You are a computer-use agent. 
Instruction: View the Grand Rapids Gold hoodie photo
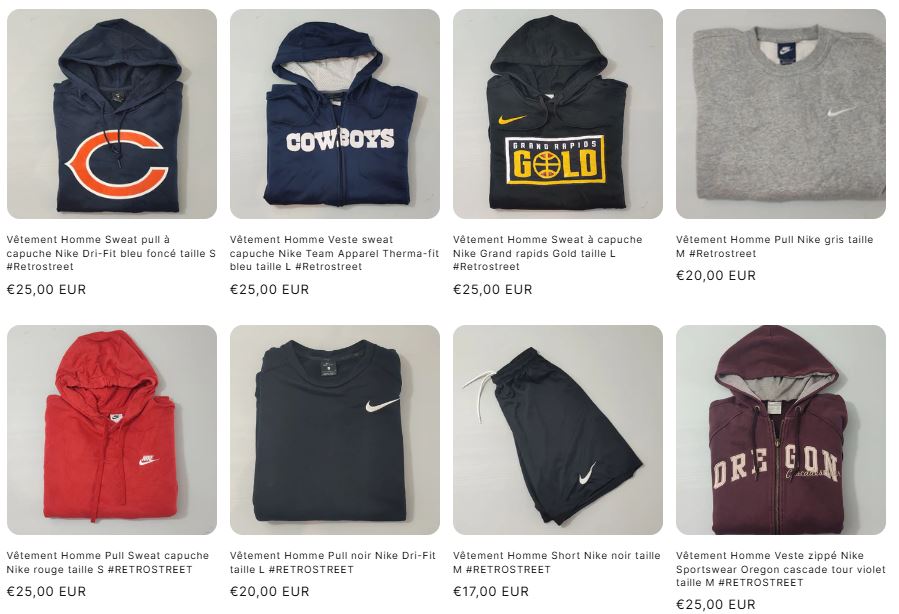pyautogui.click(x=558, y=114)
